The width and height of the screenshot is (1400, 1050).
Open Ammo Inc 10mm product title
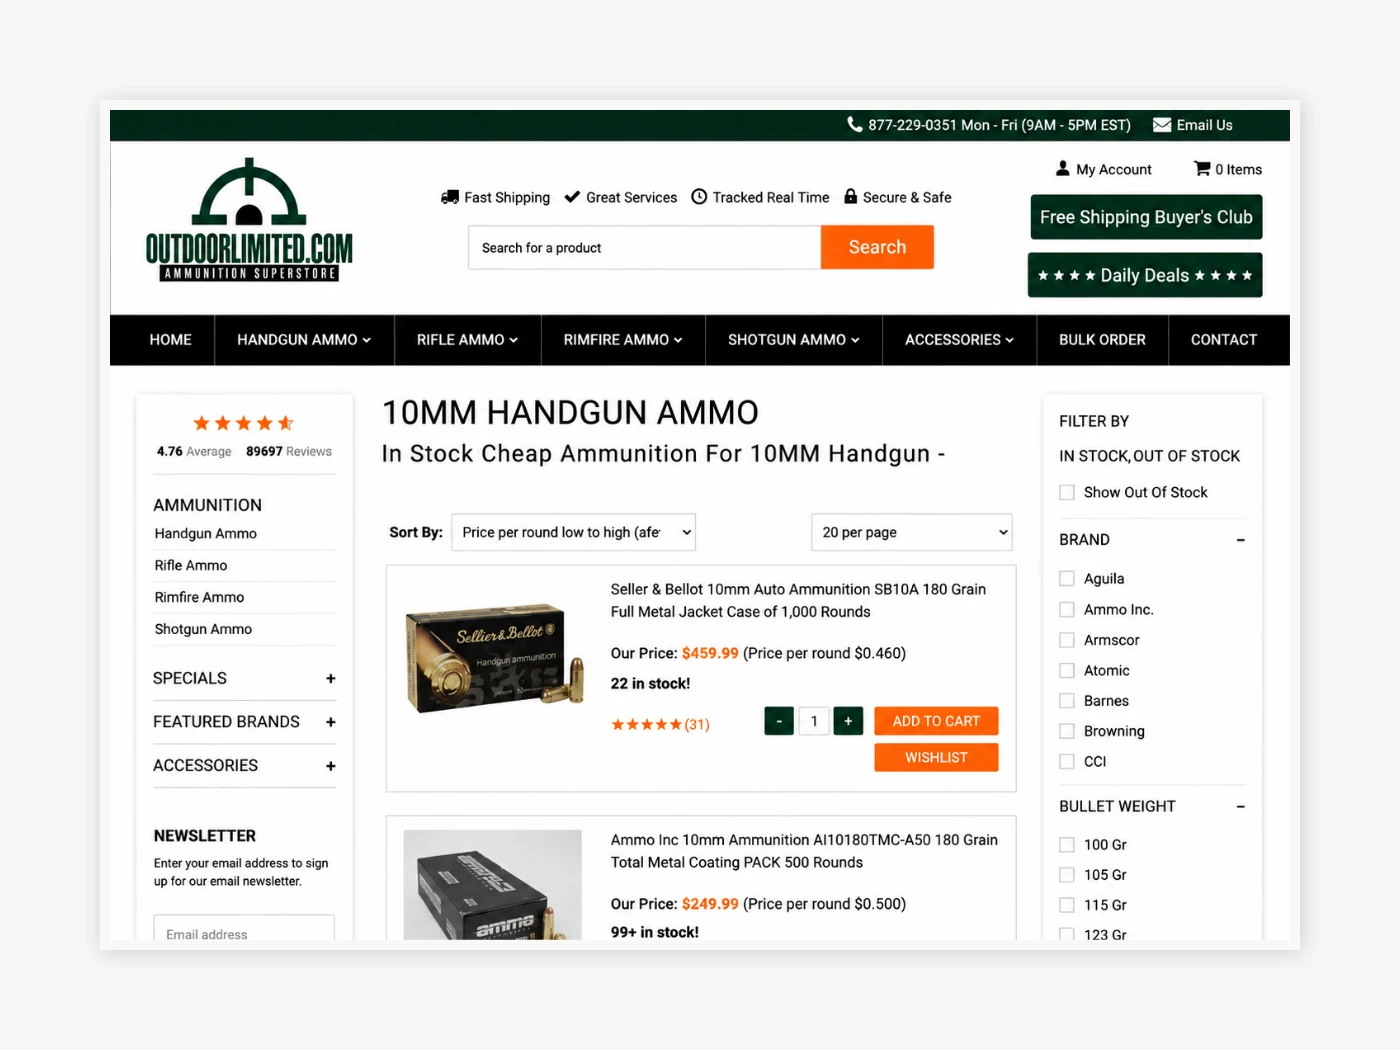[804, 851]
